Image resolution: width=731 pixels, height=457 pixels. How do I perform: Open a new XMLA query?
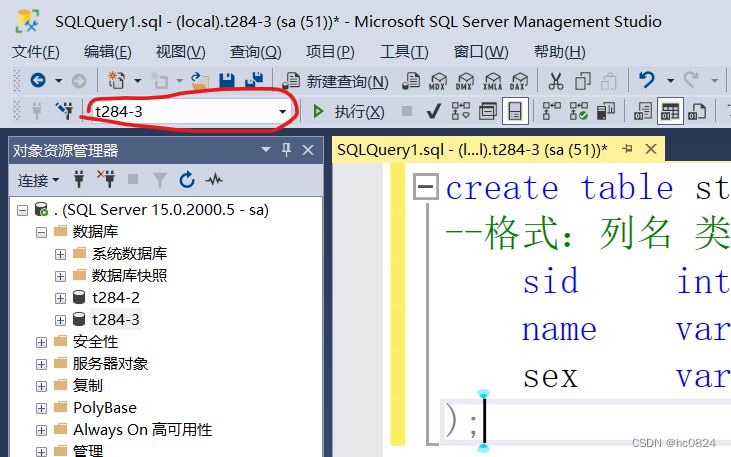(492, 81)
